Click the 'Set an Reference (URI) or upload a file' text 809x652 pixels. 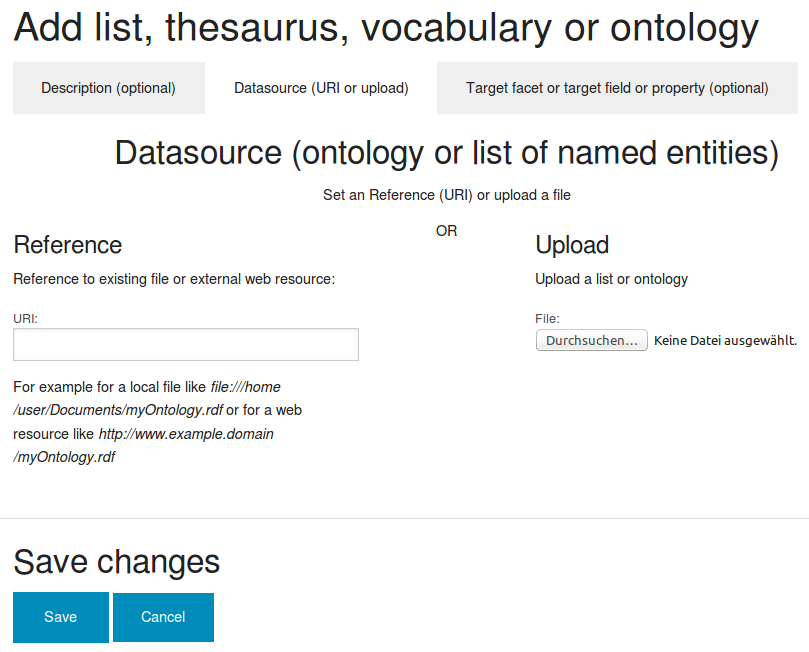tap(447, 195)
